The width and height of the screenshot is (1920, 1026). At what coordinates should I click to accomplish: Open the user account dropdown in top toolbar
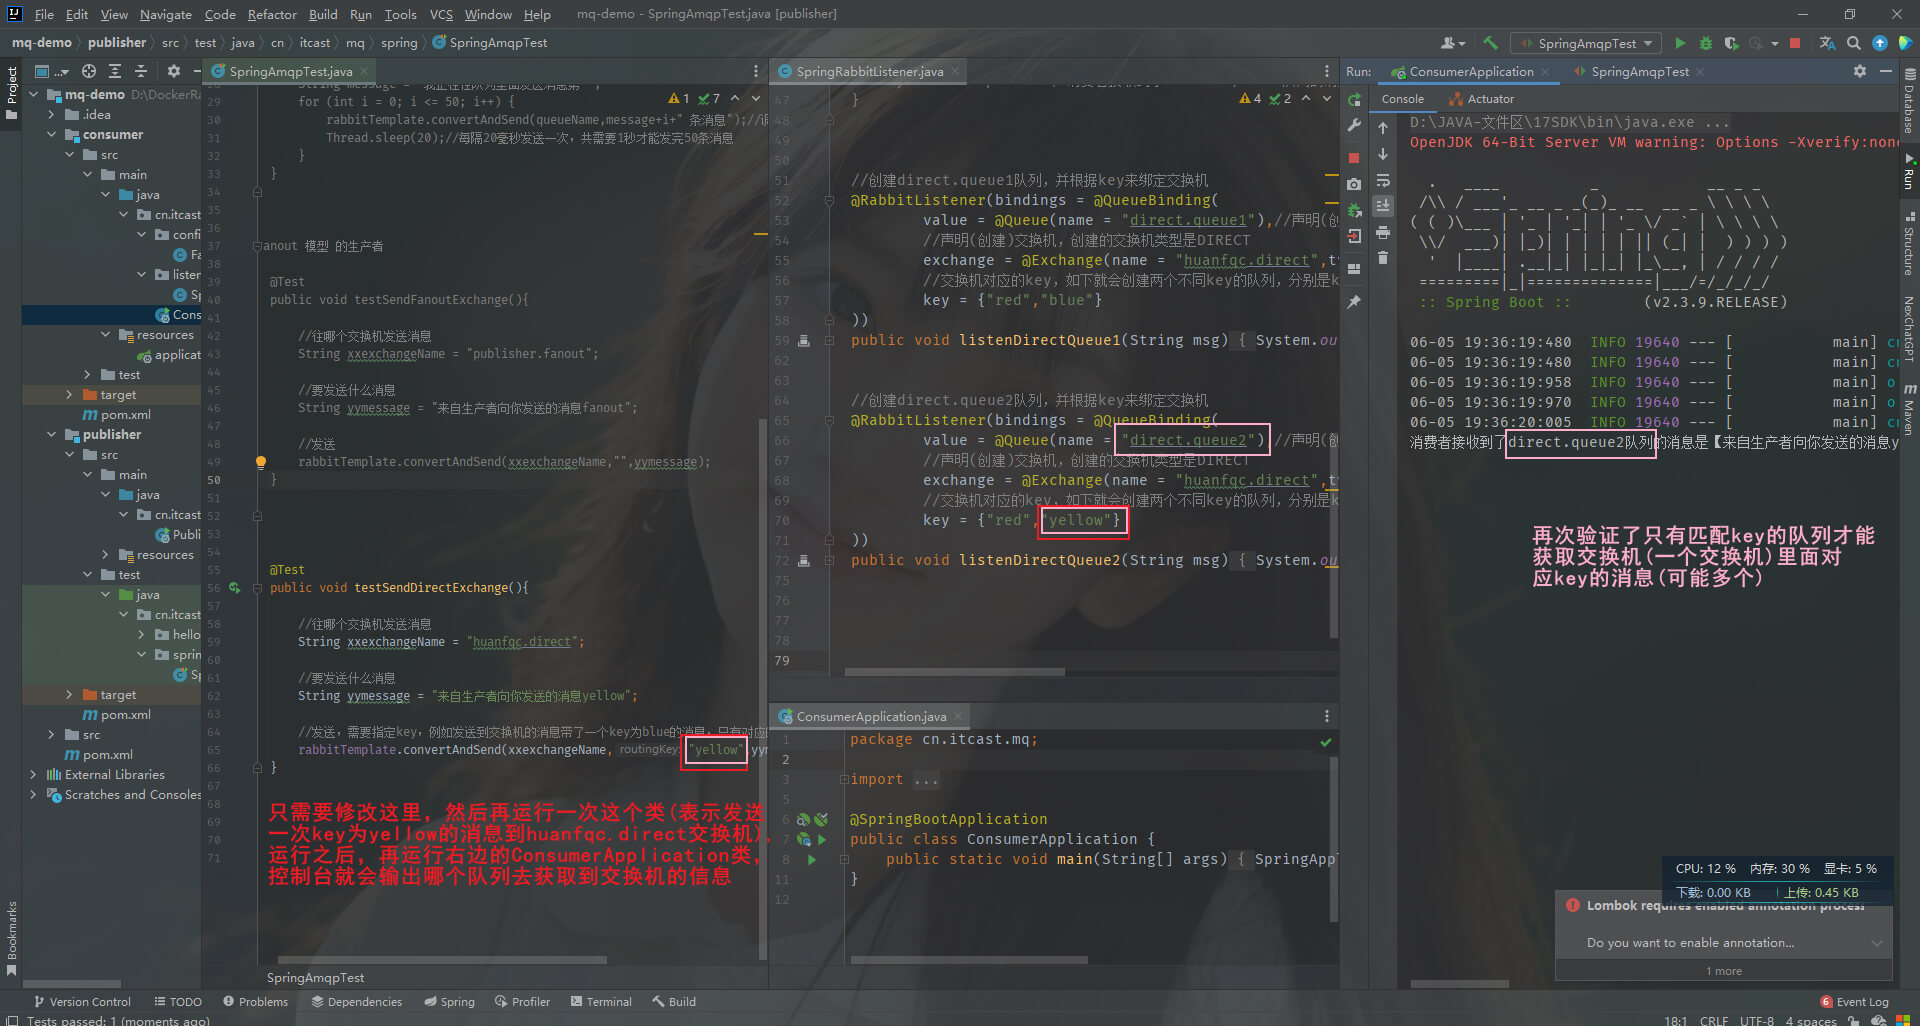click(x=1453, y=43)
